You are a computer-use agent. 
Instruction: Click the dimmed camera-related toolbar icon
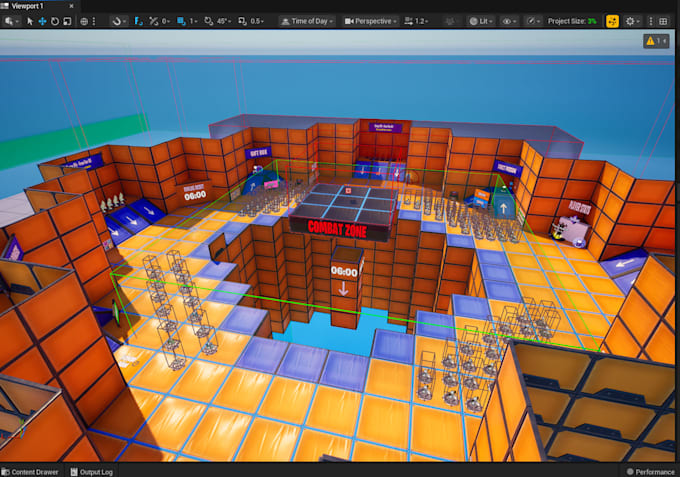click(450, 21)
